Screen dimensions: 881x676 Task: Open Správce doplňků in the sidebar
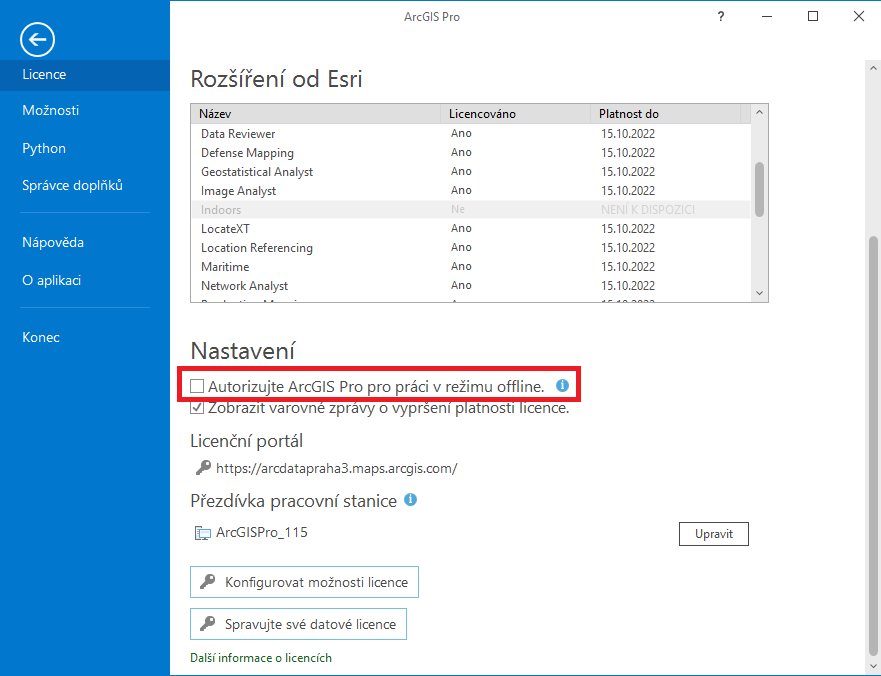[x=72, y=185]
